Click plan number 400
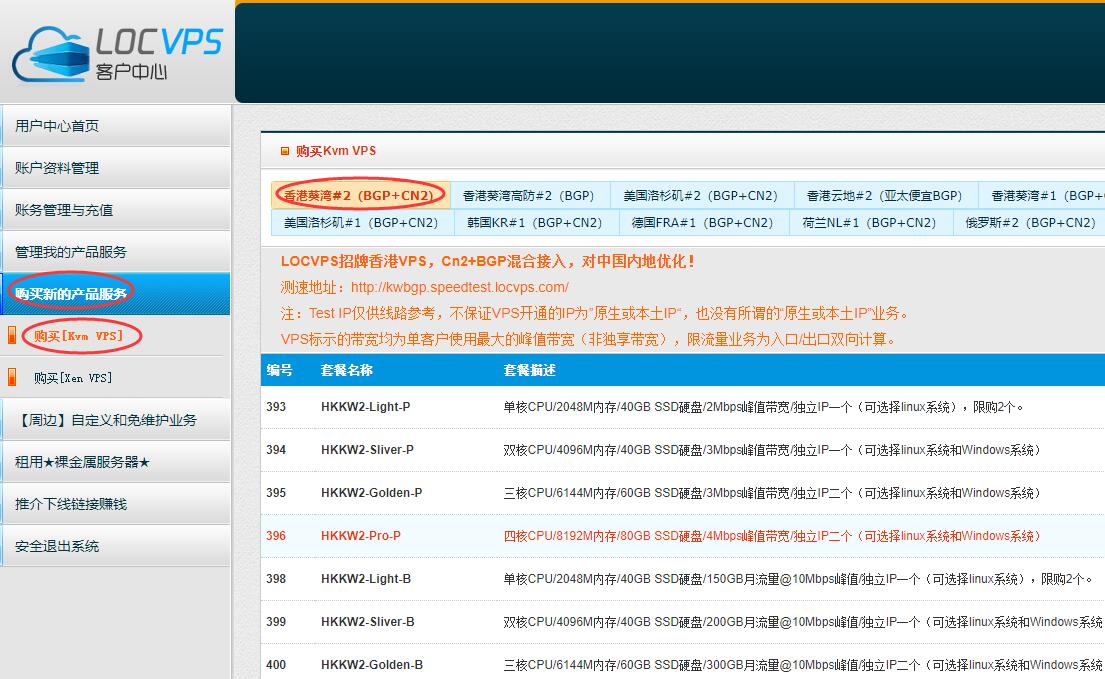 [276, 664]
